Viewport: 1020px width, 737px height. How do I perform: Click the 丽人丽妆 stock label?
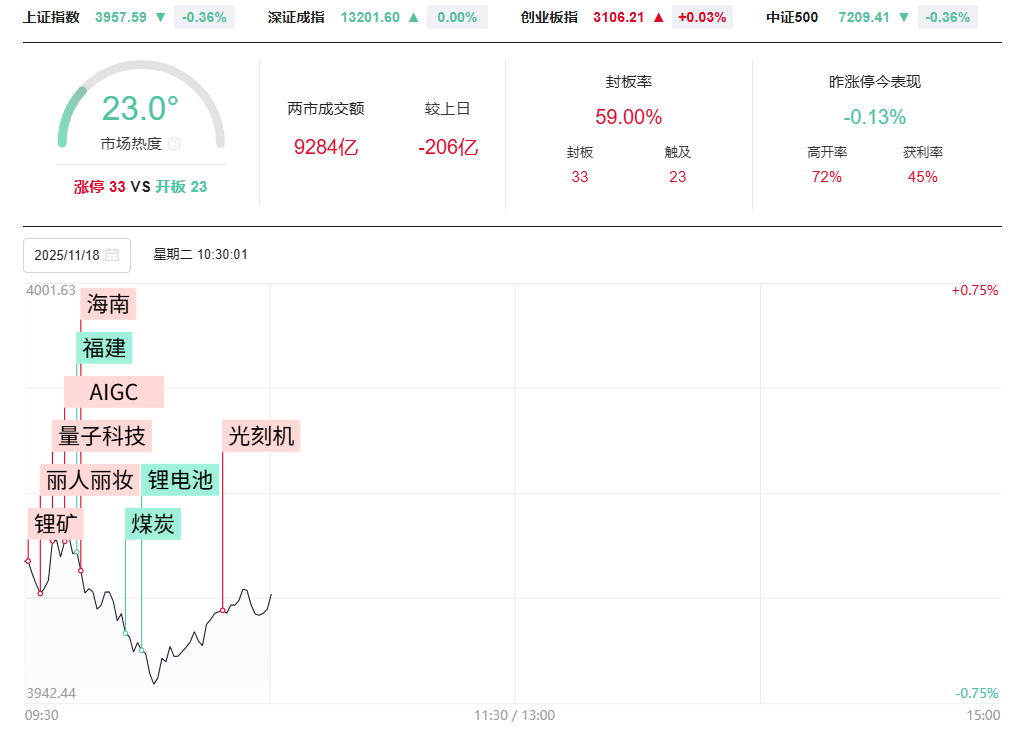coord(89,480)
